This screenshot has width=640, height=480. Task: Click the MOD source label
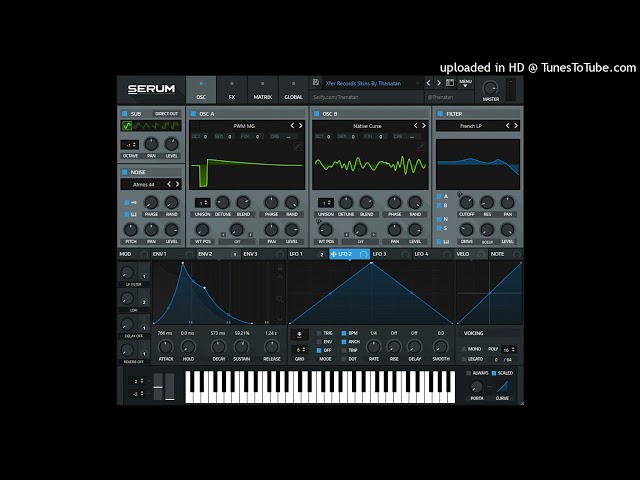point(125,254)
